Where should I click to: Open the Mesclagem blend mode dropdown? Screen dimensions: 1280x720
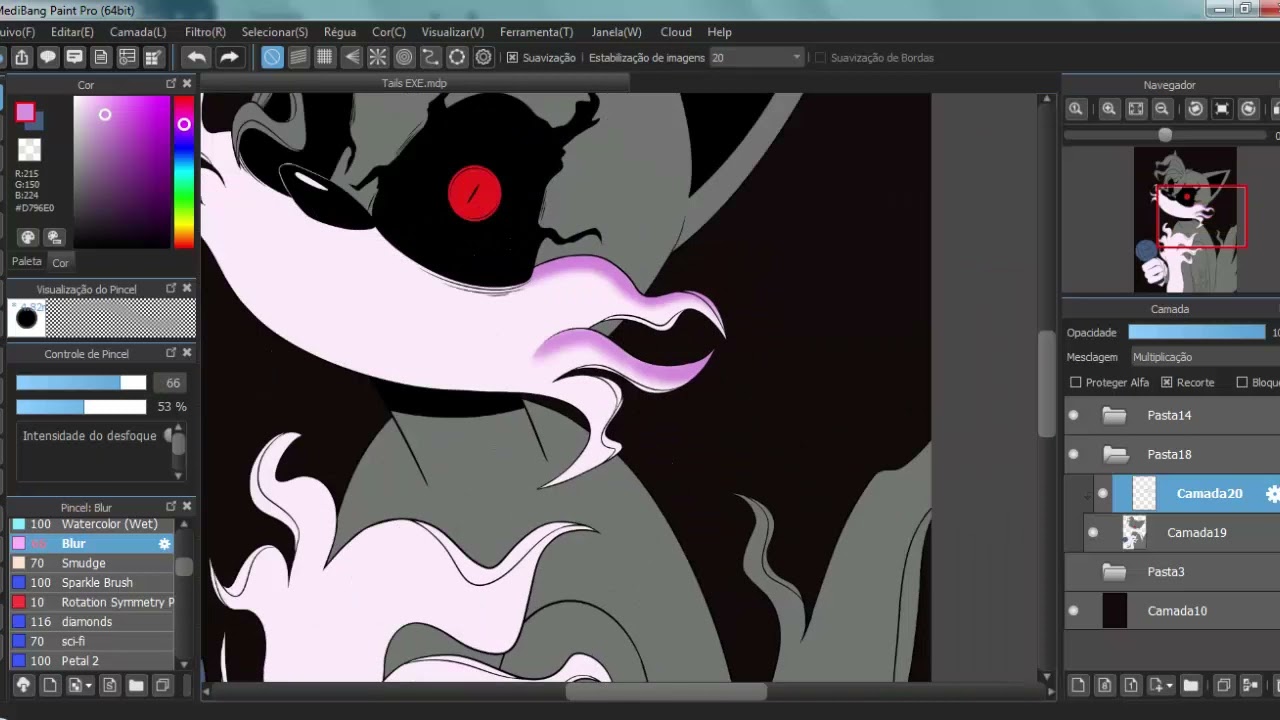click(1205, 357)
